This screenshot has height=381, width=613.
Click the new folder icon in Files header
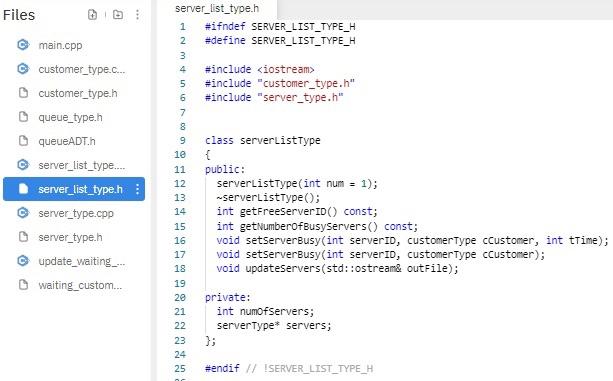pyautogui.click(x=118, y=15)
